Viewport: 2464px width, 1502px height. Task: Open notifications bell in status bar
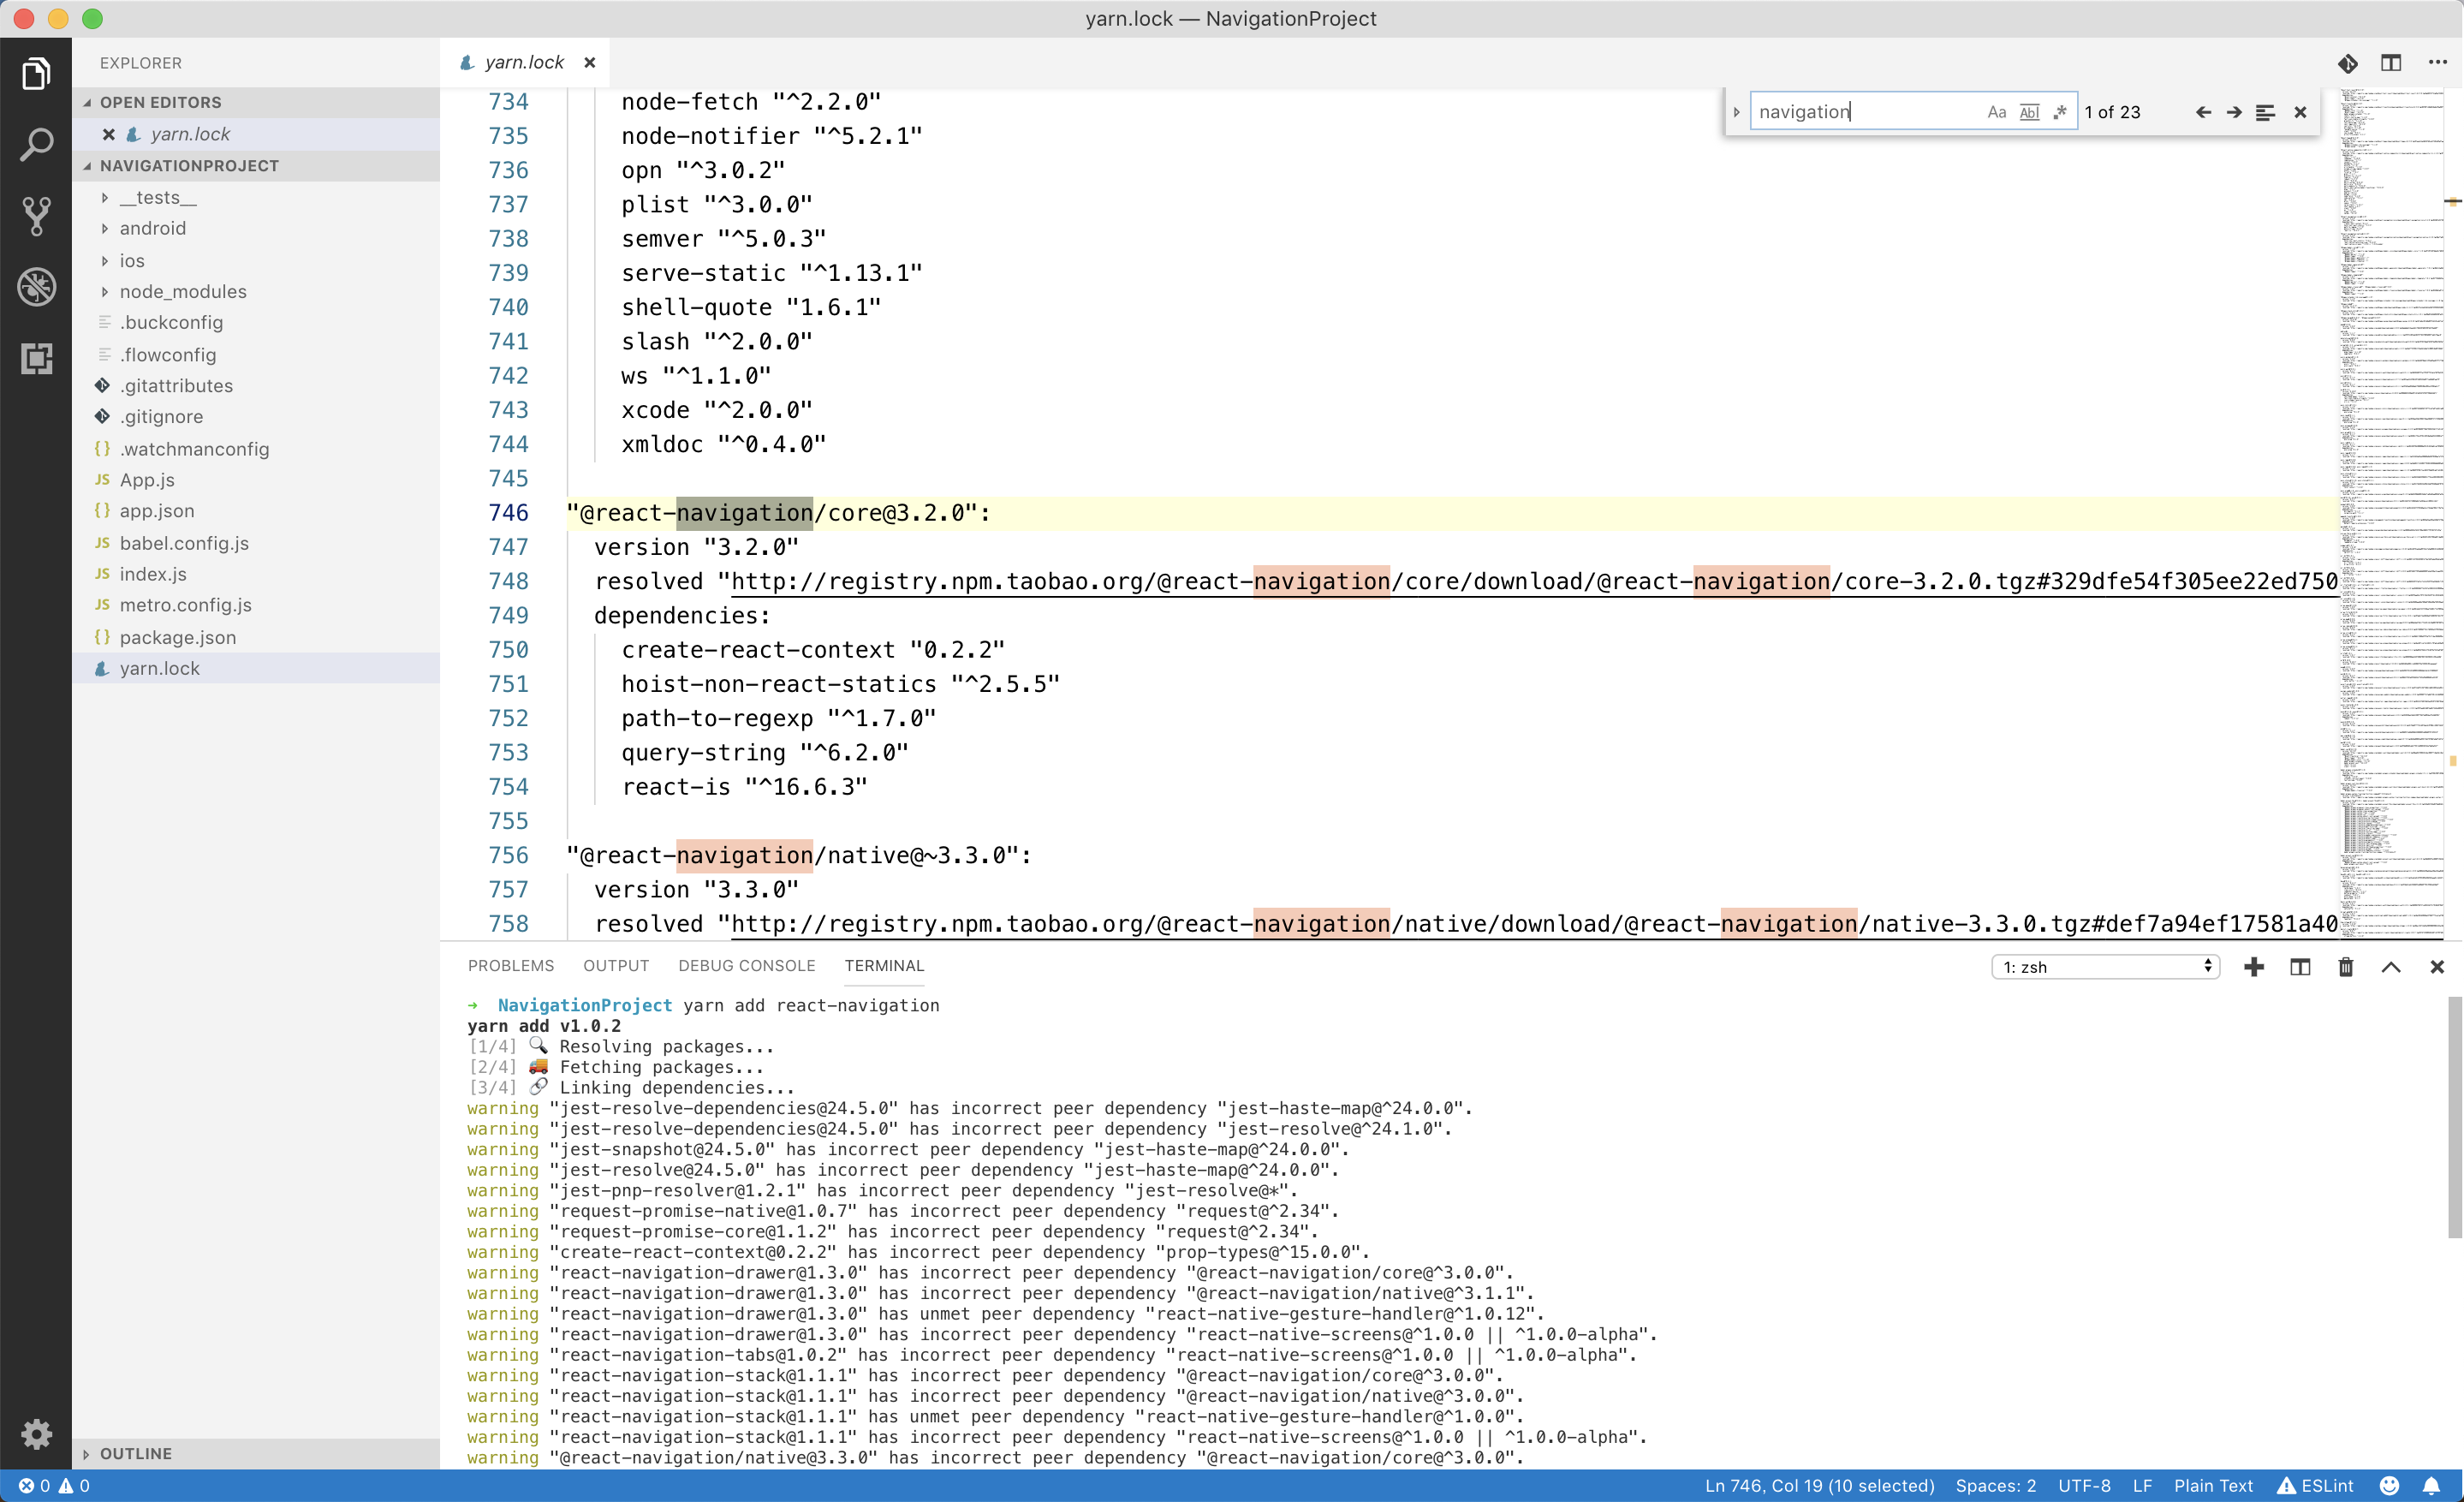coord(2432,1486)
